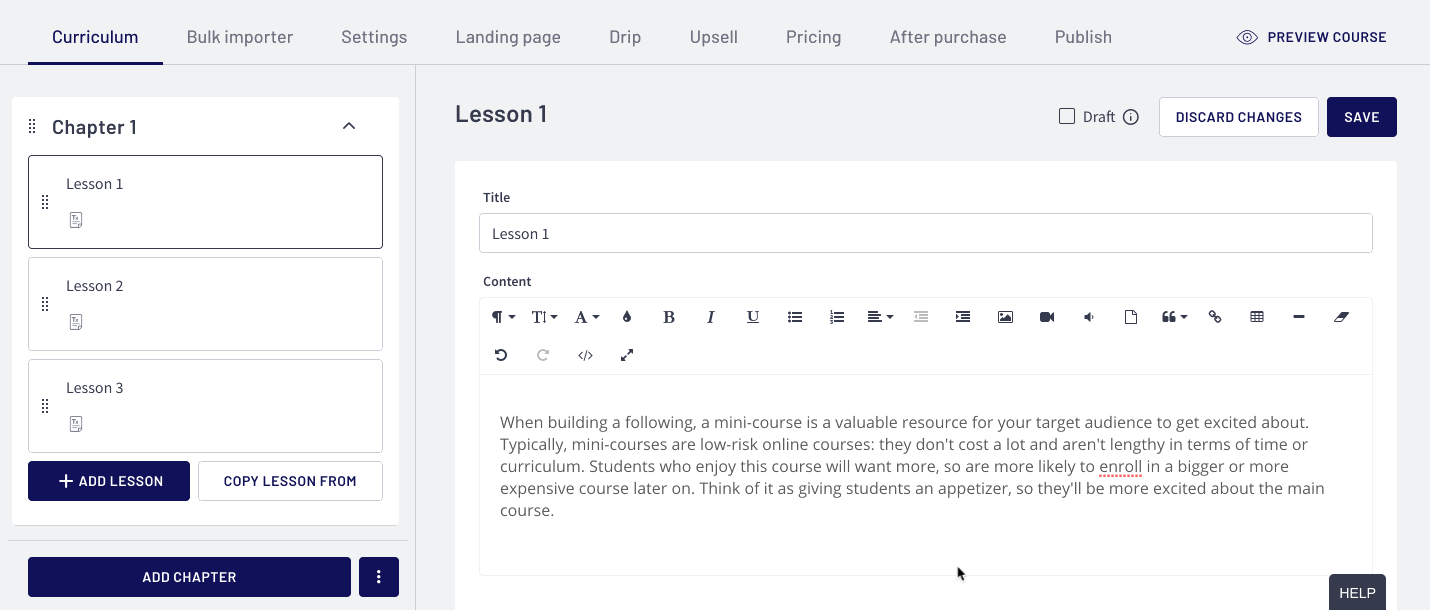Viewport: 1430px width, 610px height.
Task: Toggle underline formatting
Action: pos(753,317)
